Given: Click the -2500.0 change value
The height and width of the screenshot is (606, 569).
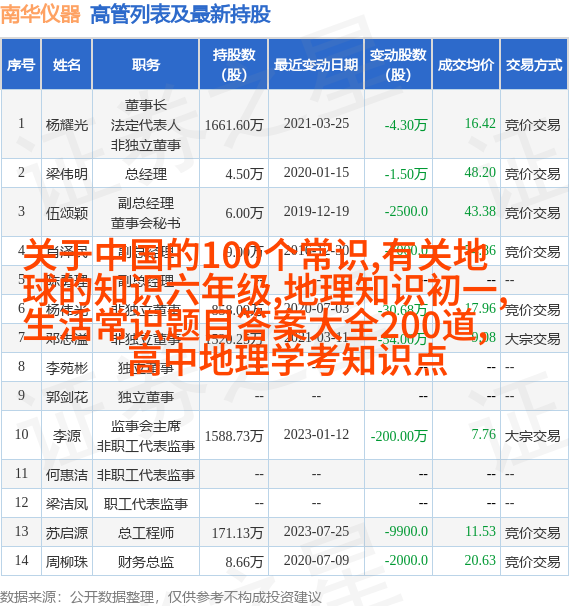Looking at the screenshot, I should 406,211.
